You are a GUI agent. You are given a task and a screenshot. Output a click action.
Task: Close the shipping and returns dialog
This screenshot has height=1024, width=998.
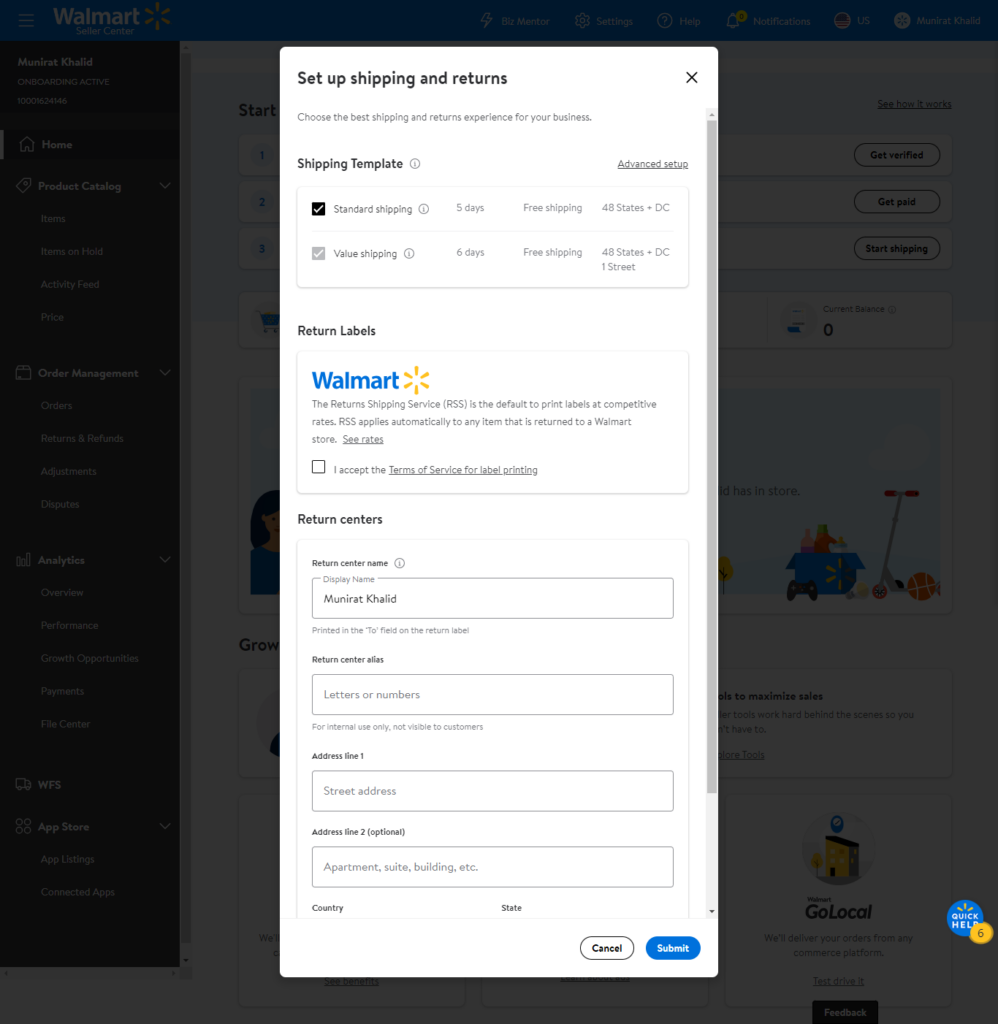pos(692,78)
